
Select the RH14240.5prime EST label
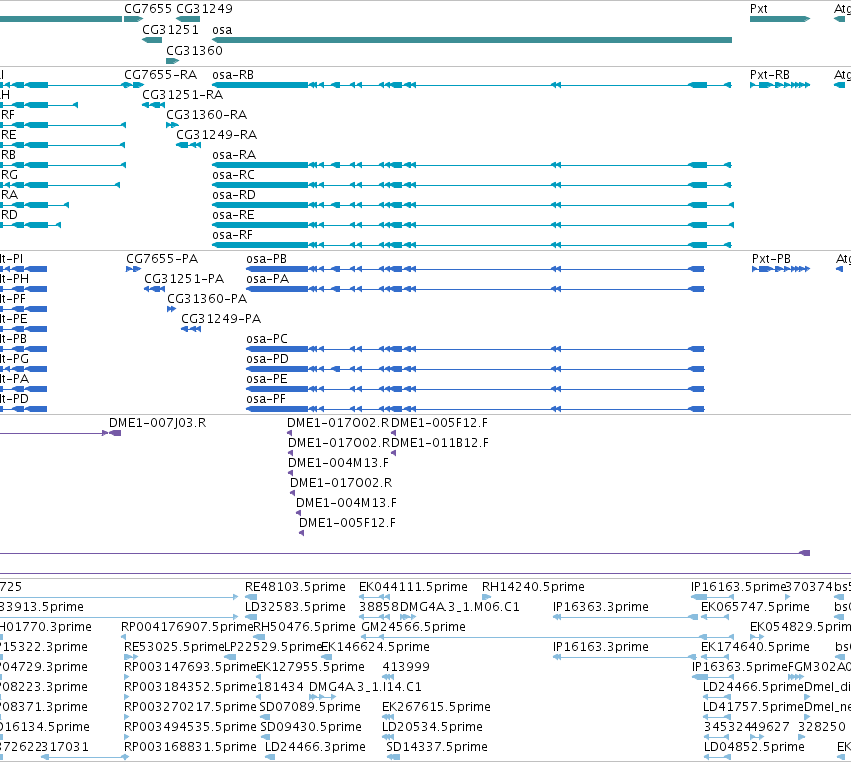coord(534,587)
